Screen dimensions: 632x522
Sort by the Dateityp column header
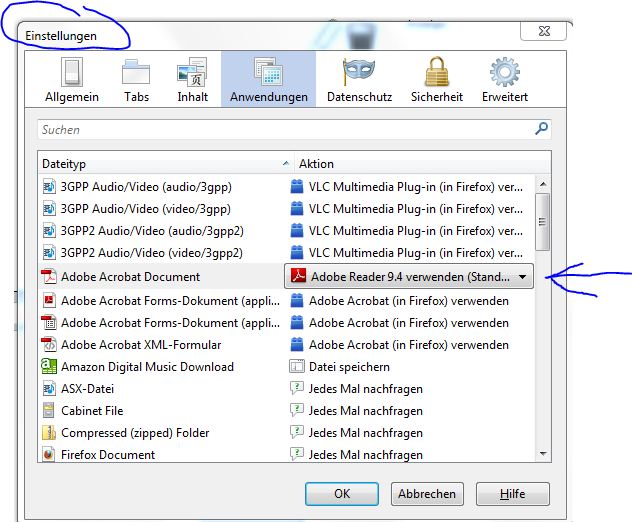(x=166, y=164)
